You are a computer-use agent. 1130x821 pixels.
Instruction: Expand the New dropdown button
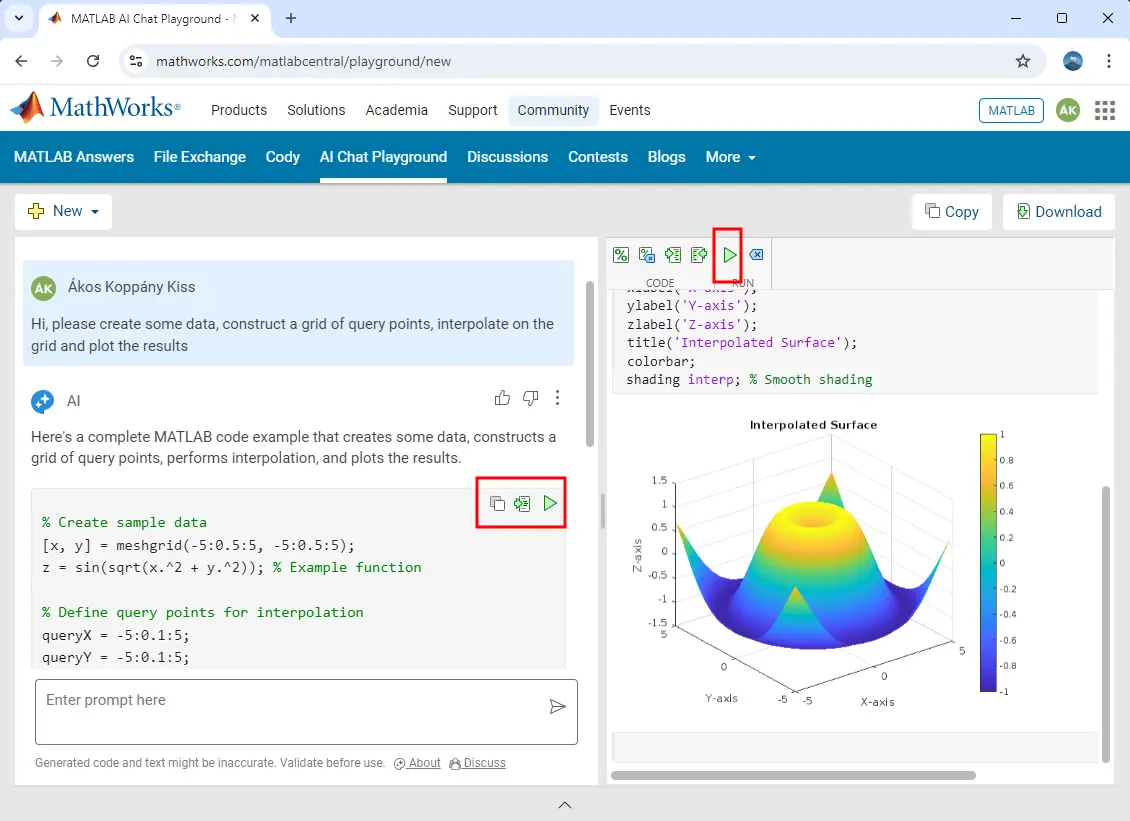click(63, 211)
